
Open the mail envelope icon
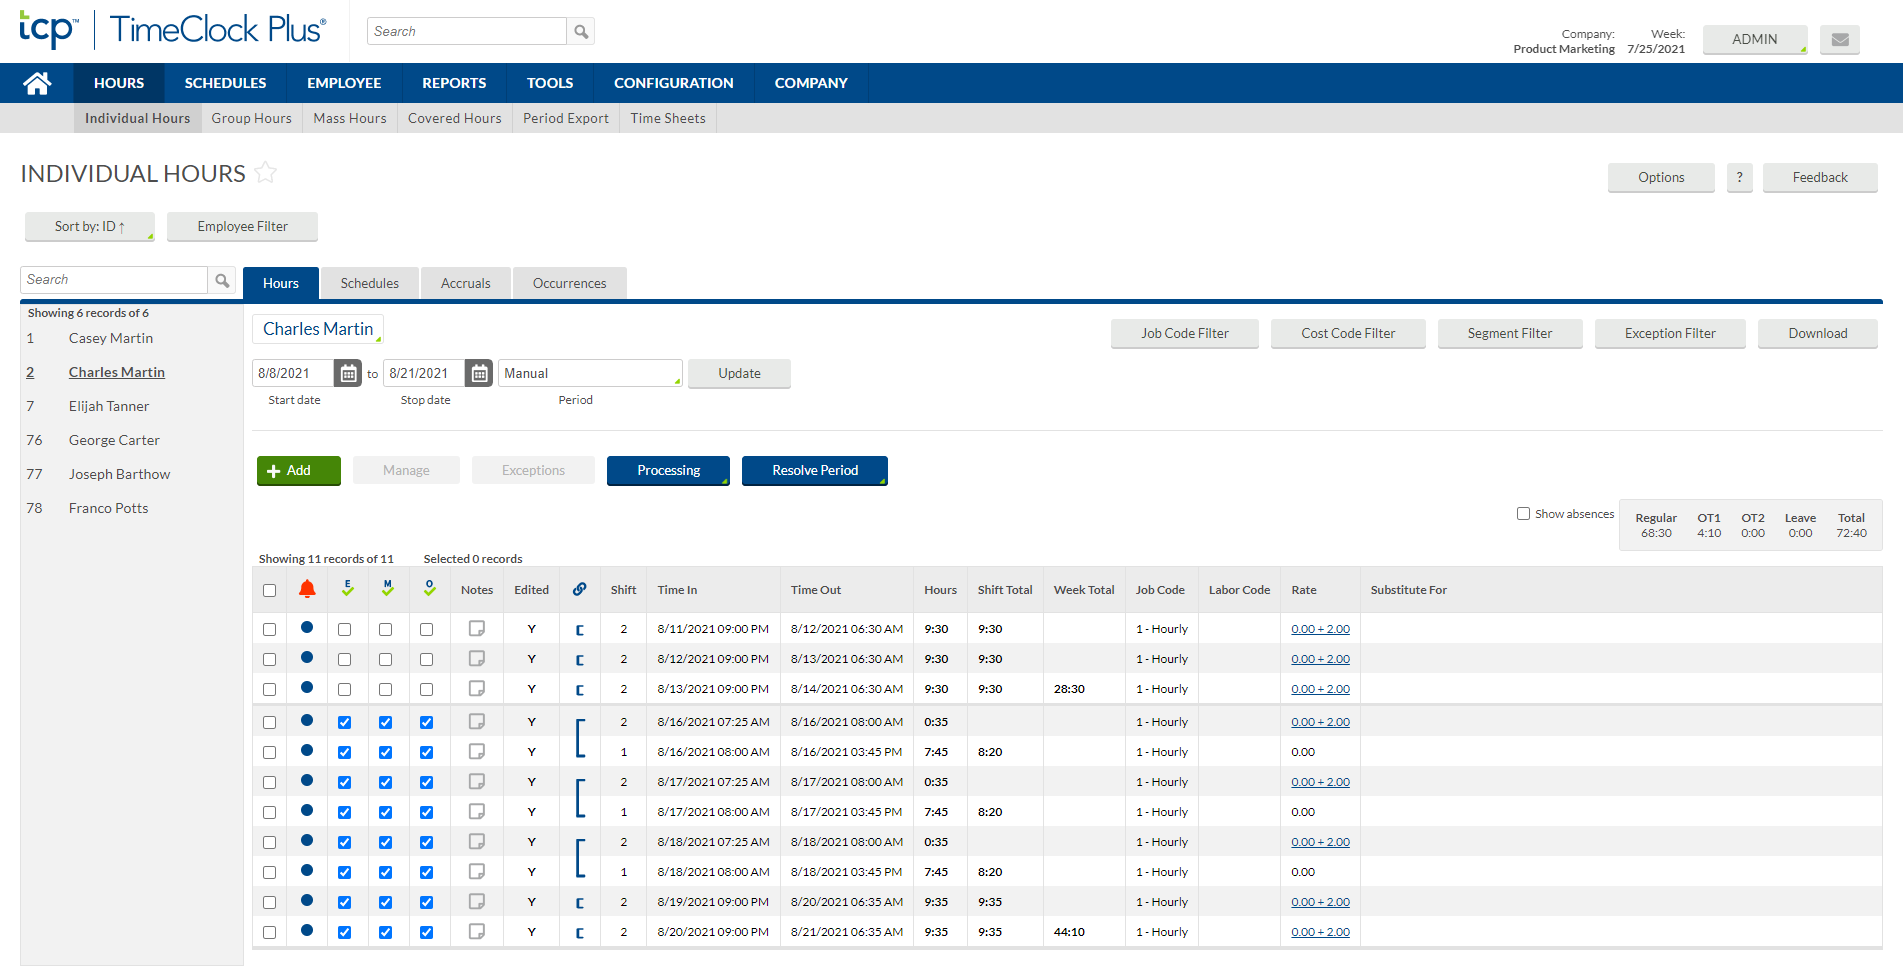tap(1839, 40)
